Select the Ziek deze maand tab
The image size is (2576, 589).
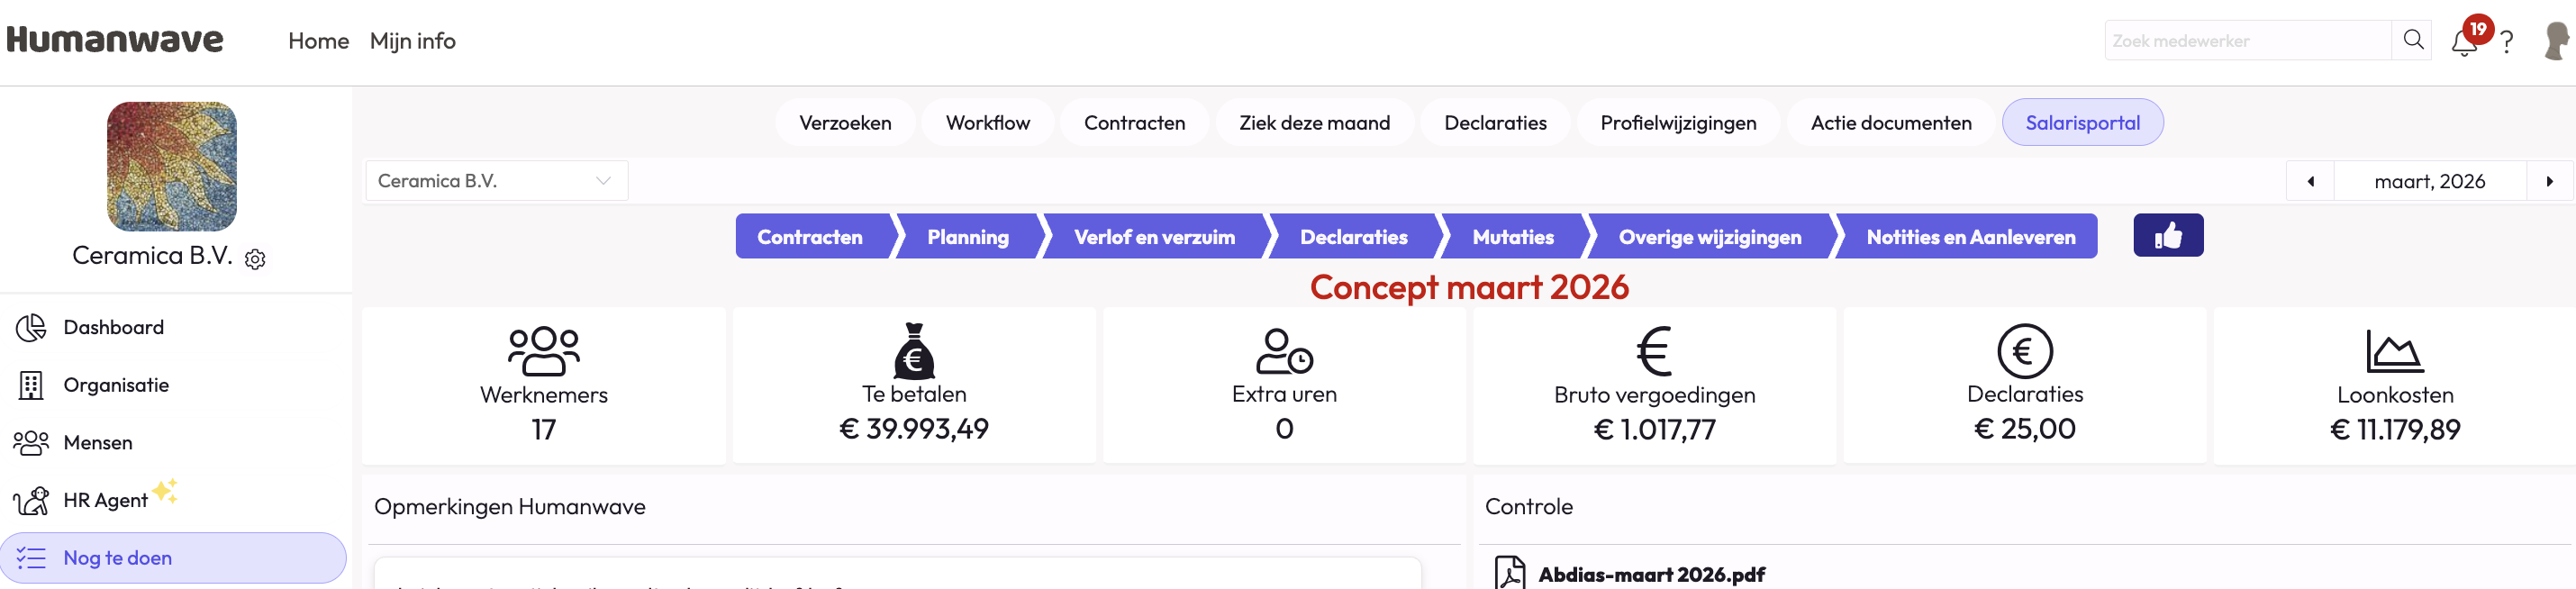[1314, 123]
